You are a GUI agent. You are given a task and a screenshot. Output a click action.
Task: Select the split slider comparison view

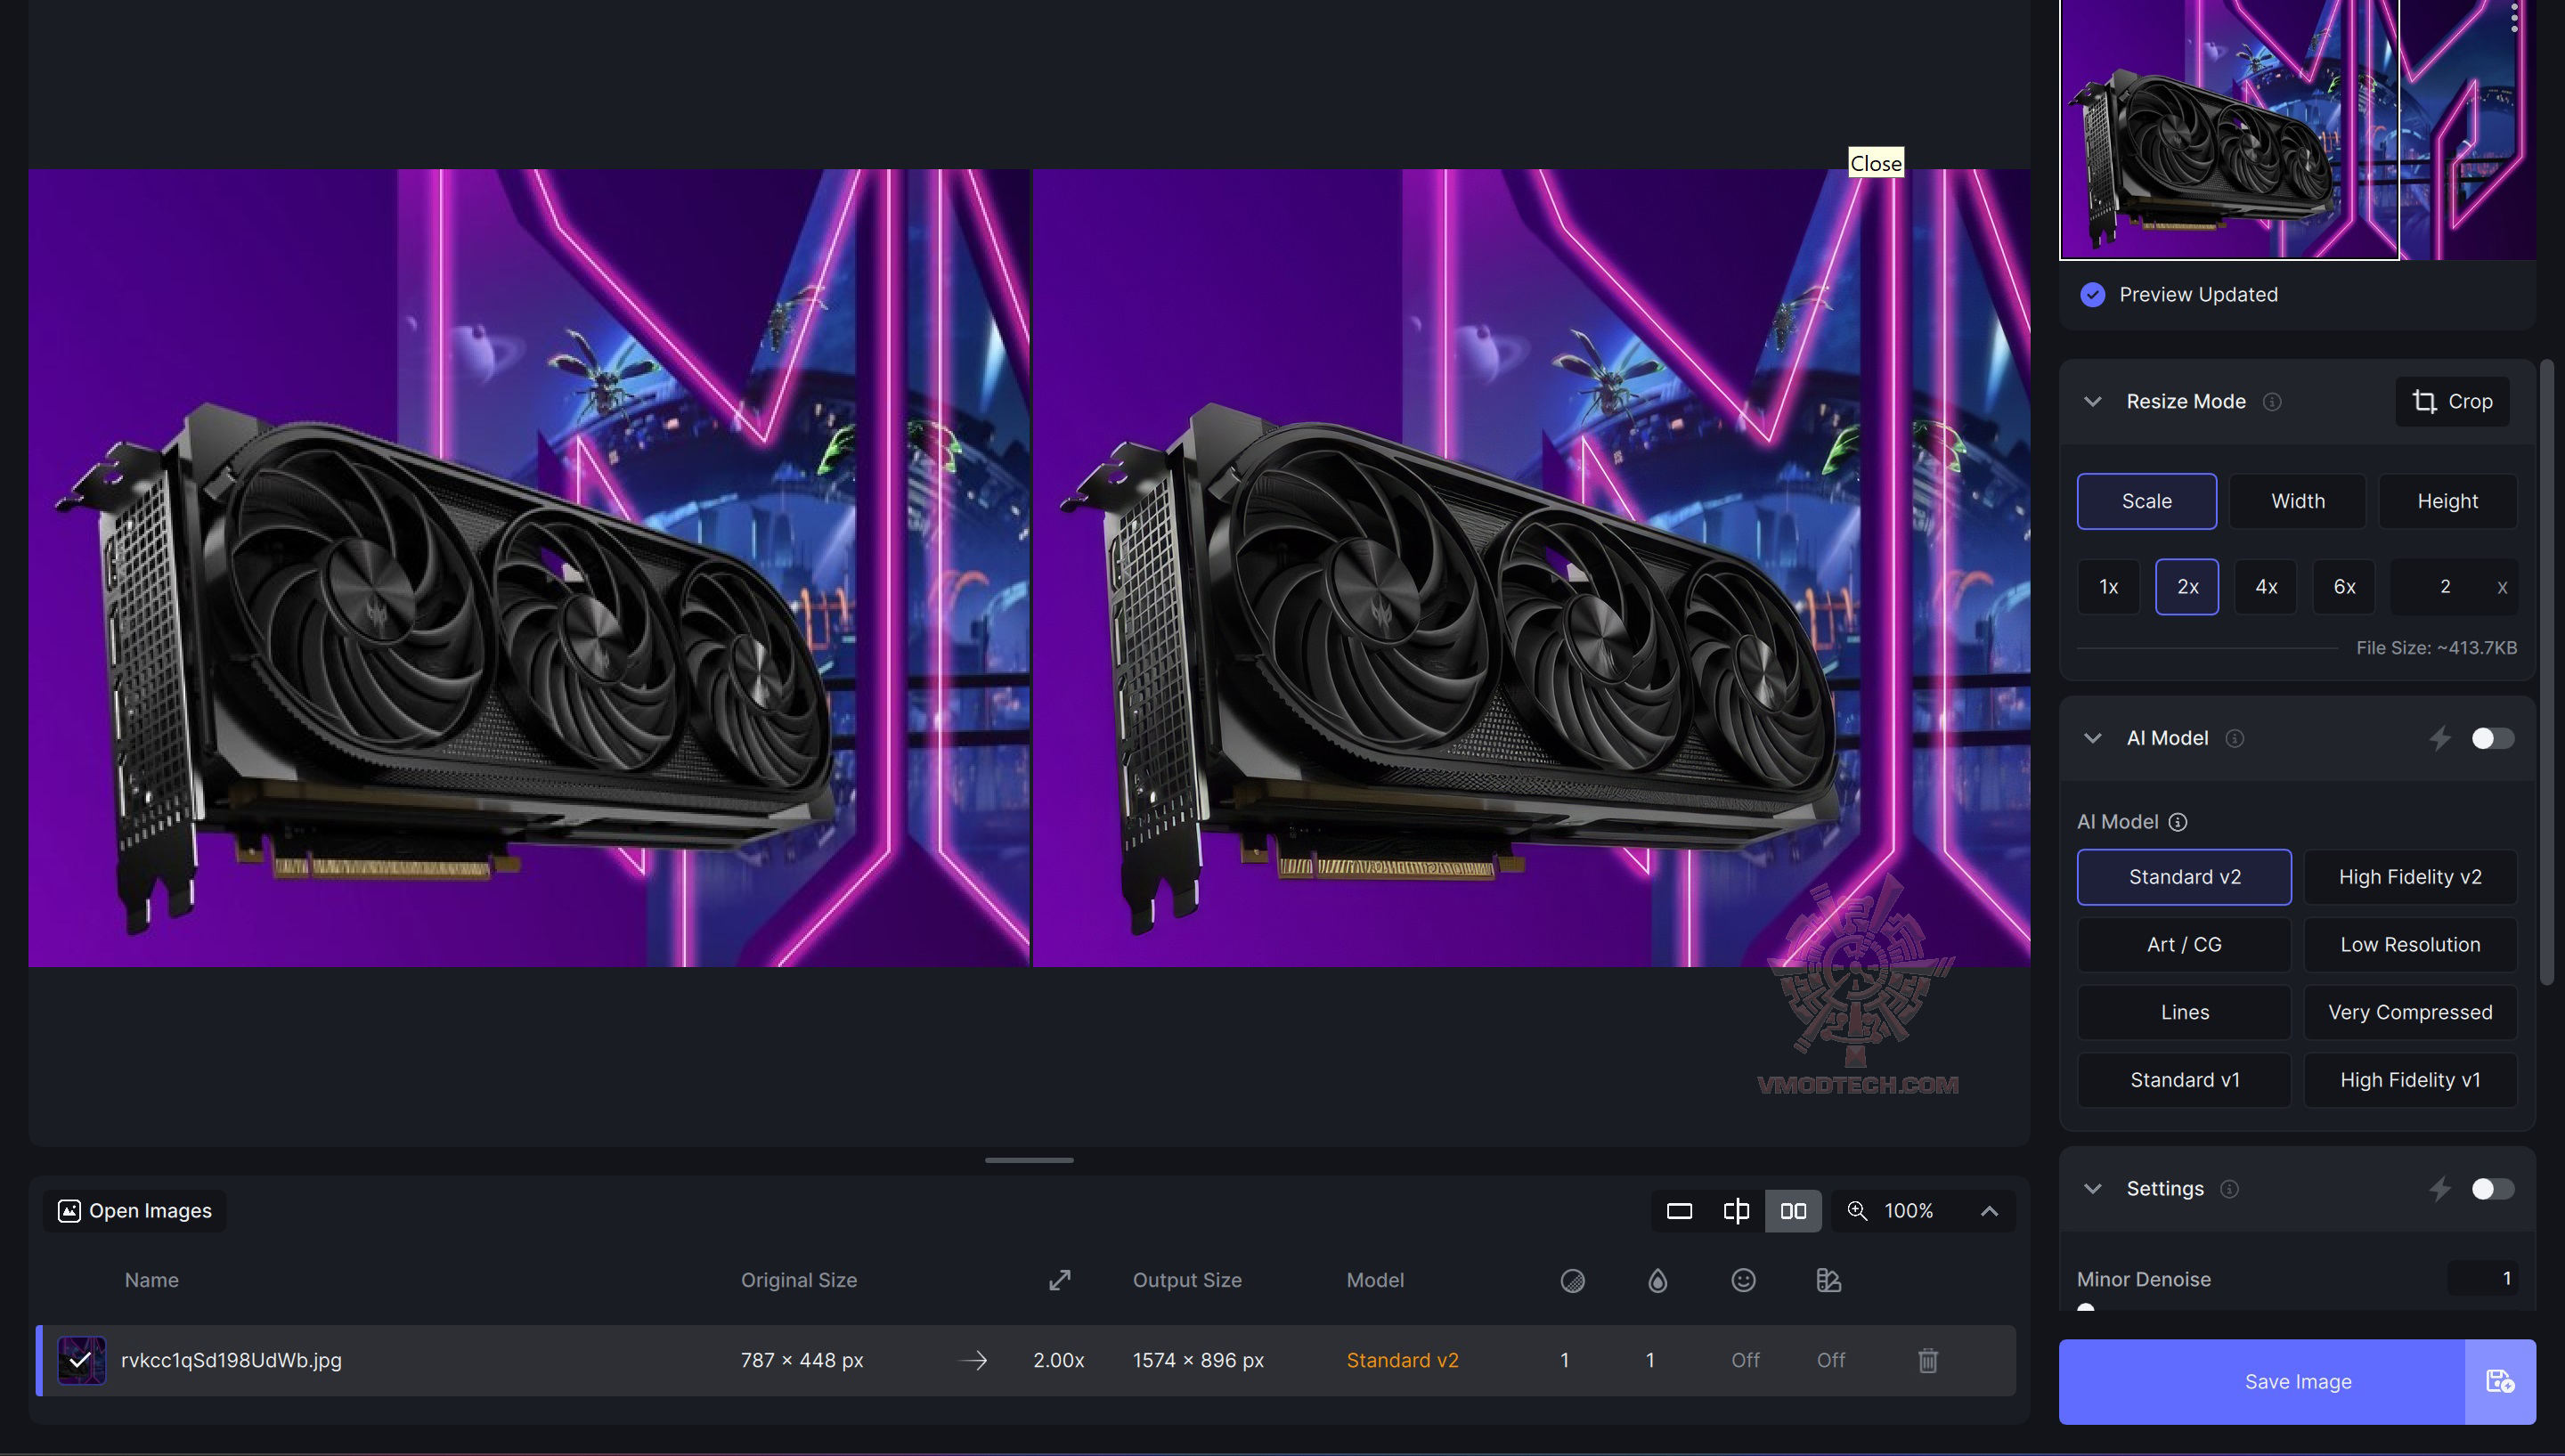pos(1736,1211)
